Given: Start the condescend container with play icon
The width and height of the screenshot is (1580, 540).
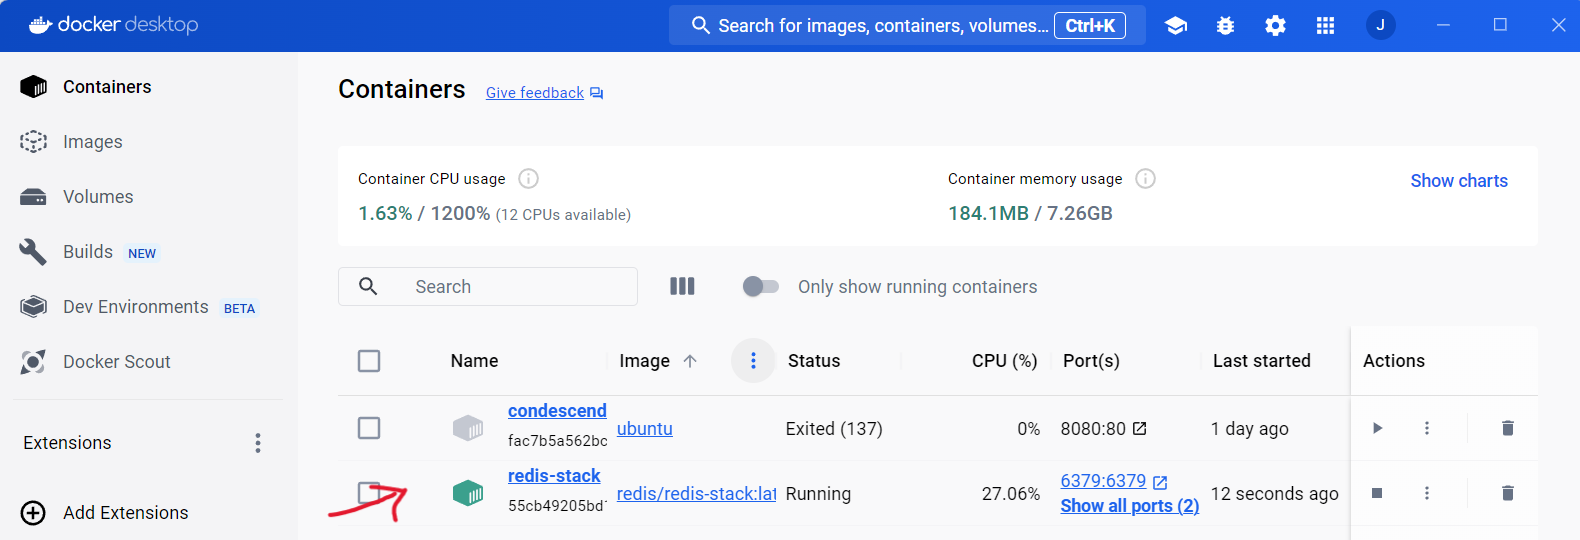Looking at the screenshot, I should click(1377, 428).
